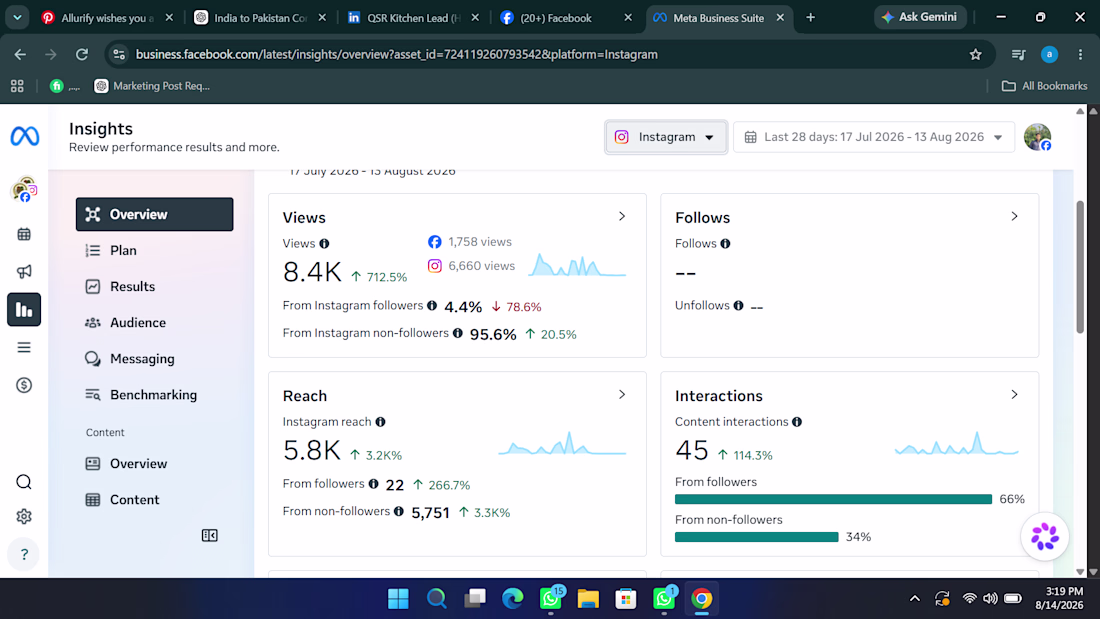The width and height of the screenshot is (1100, 619).
Task: Click the Views info tooltip icon
Action: click(x=324, y=244)
